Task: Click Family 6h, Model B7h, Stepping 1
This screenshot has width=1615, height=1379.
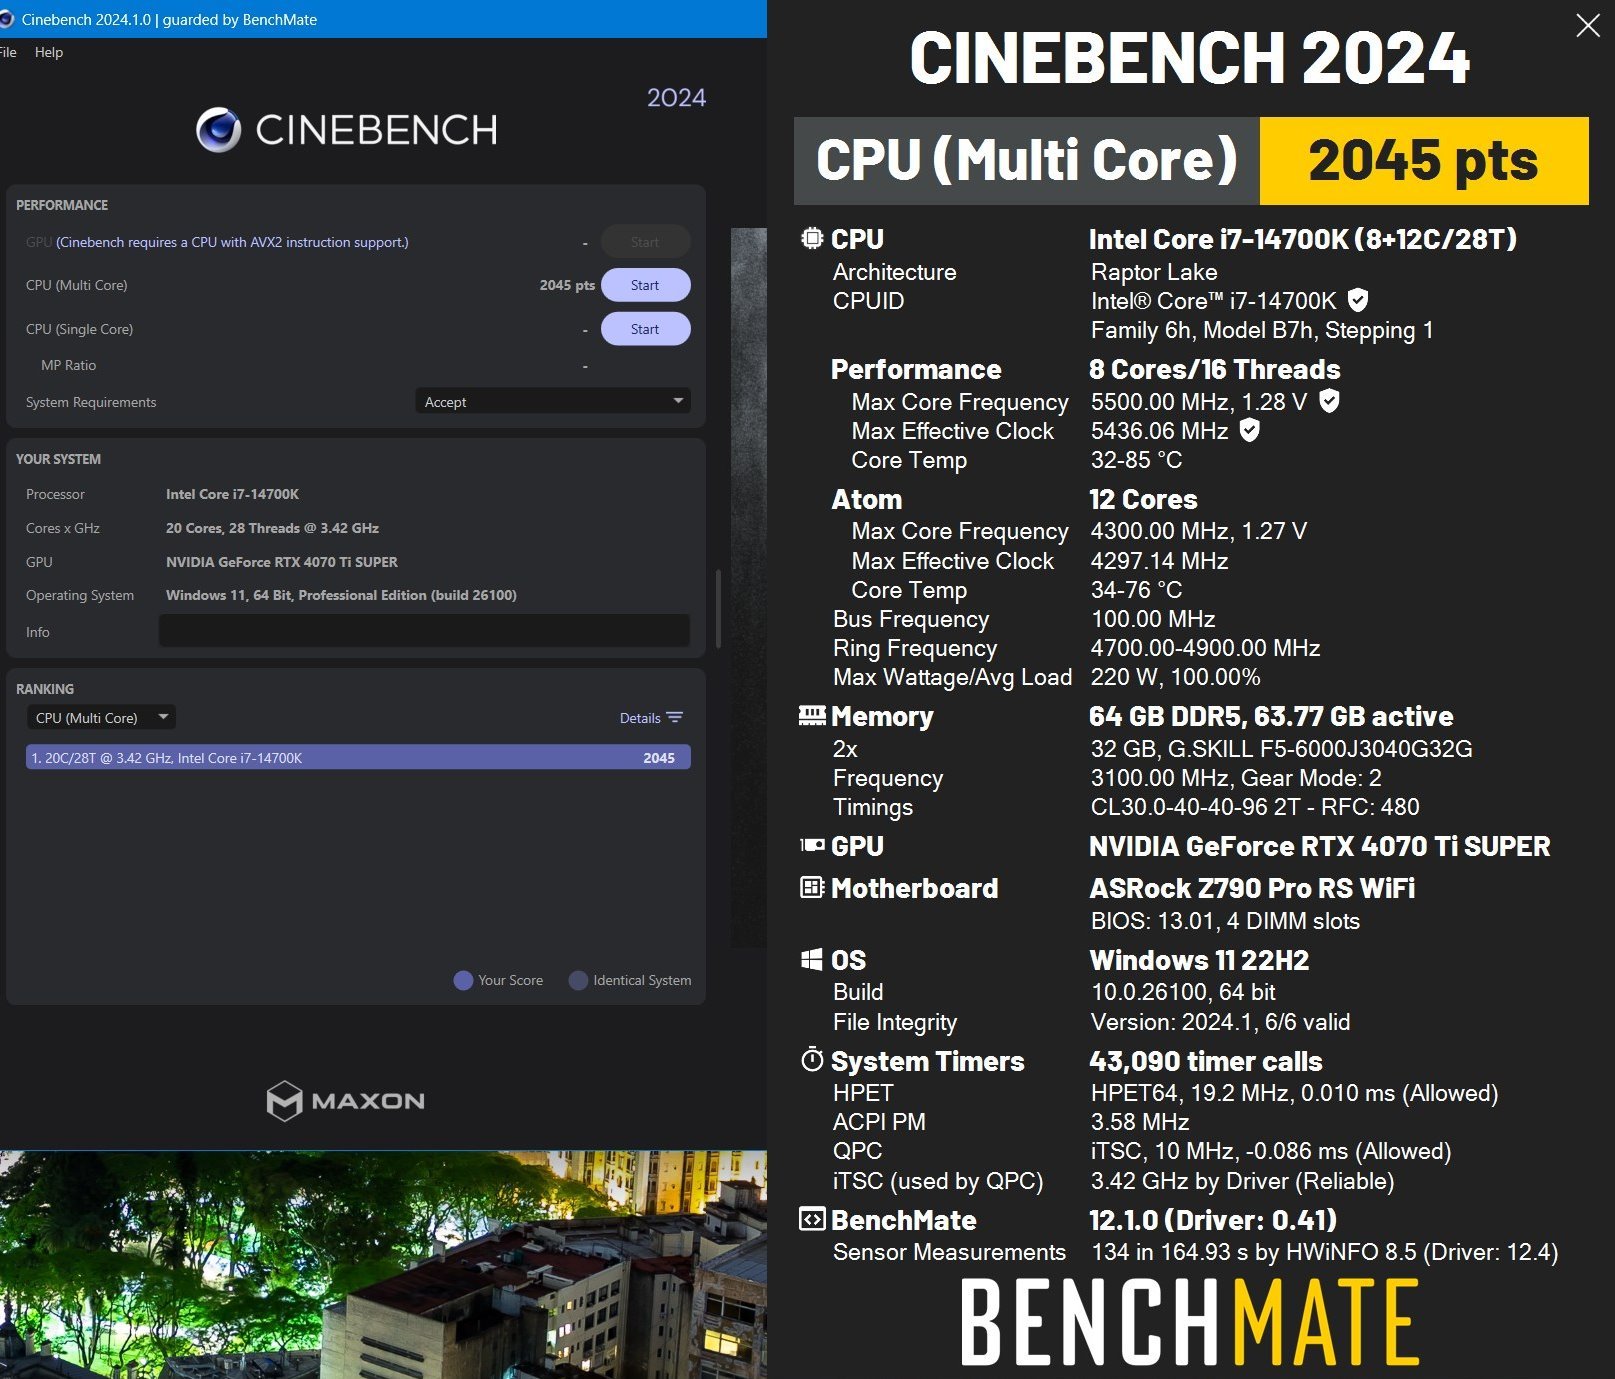Action: [x=1262, y=330]
